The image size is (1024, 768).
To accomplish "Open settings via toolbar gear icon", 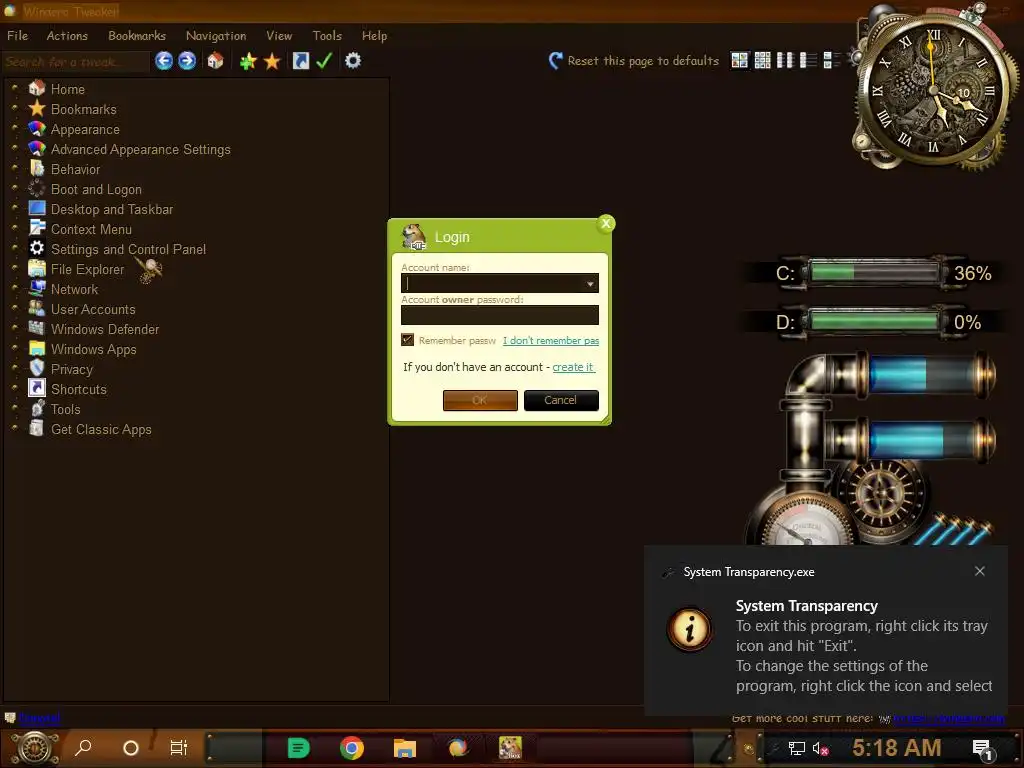I will [353, 61].
